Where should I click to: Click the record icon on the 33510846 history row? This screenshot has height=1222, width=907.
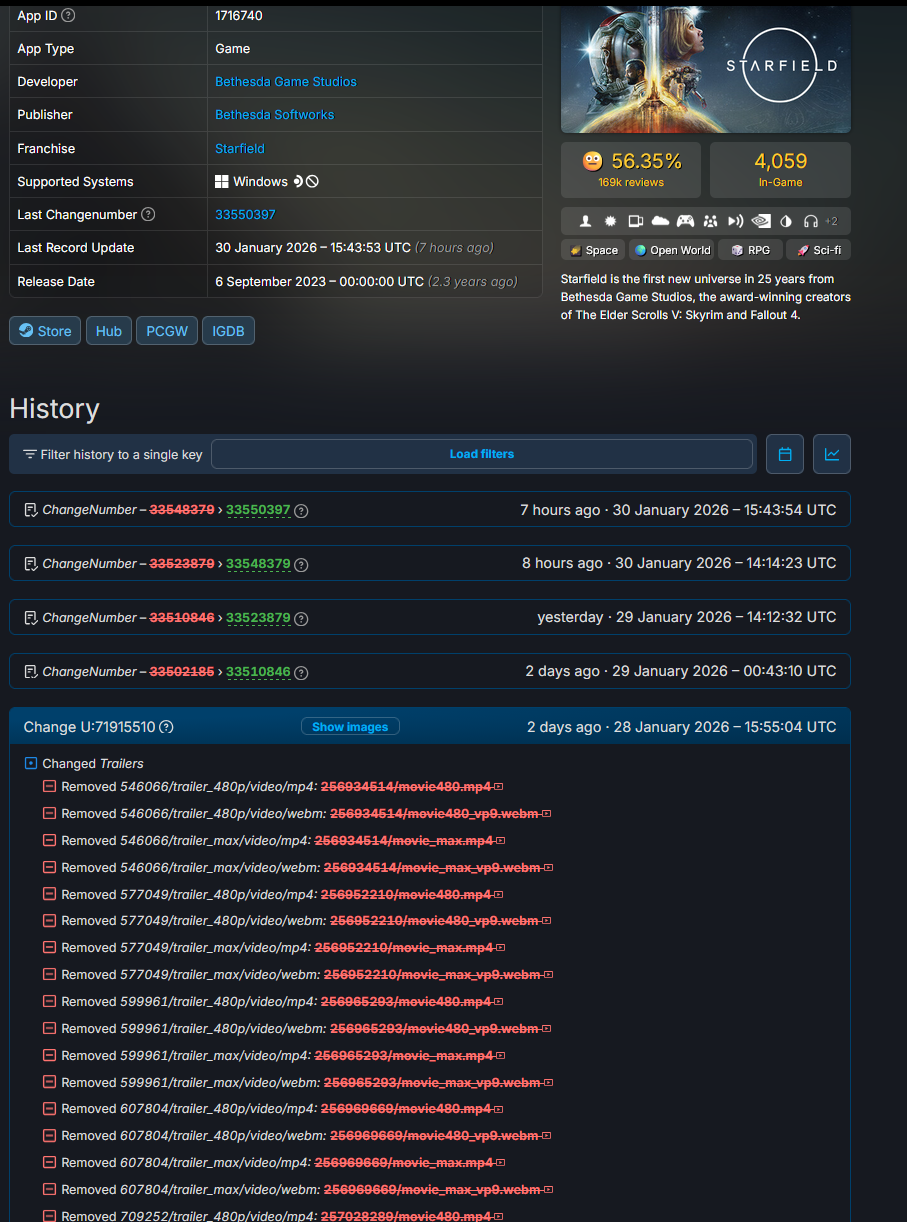[x=31, y=672]
